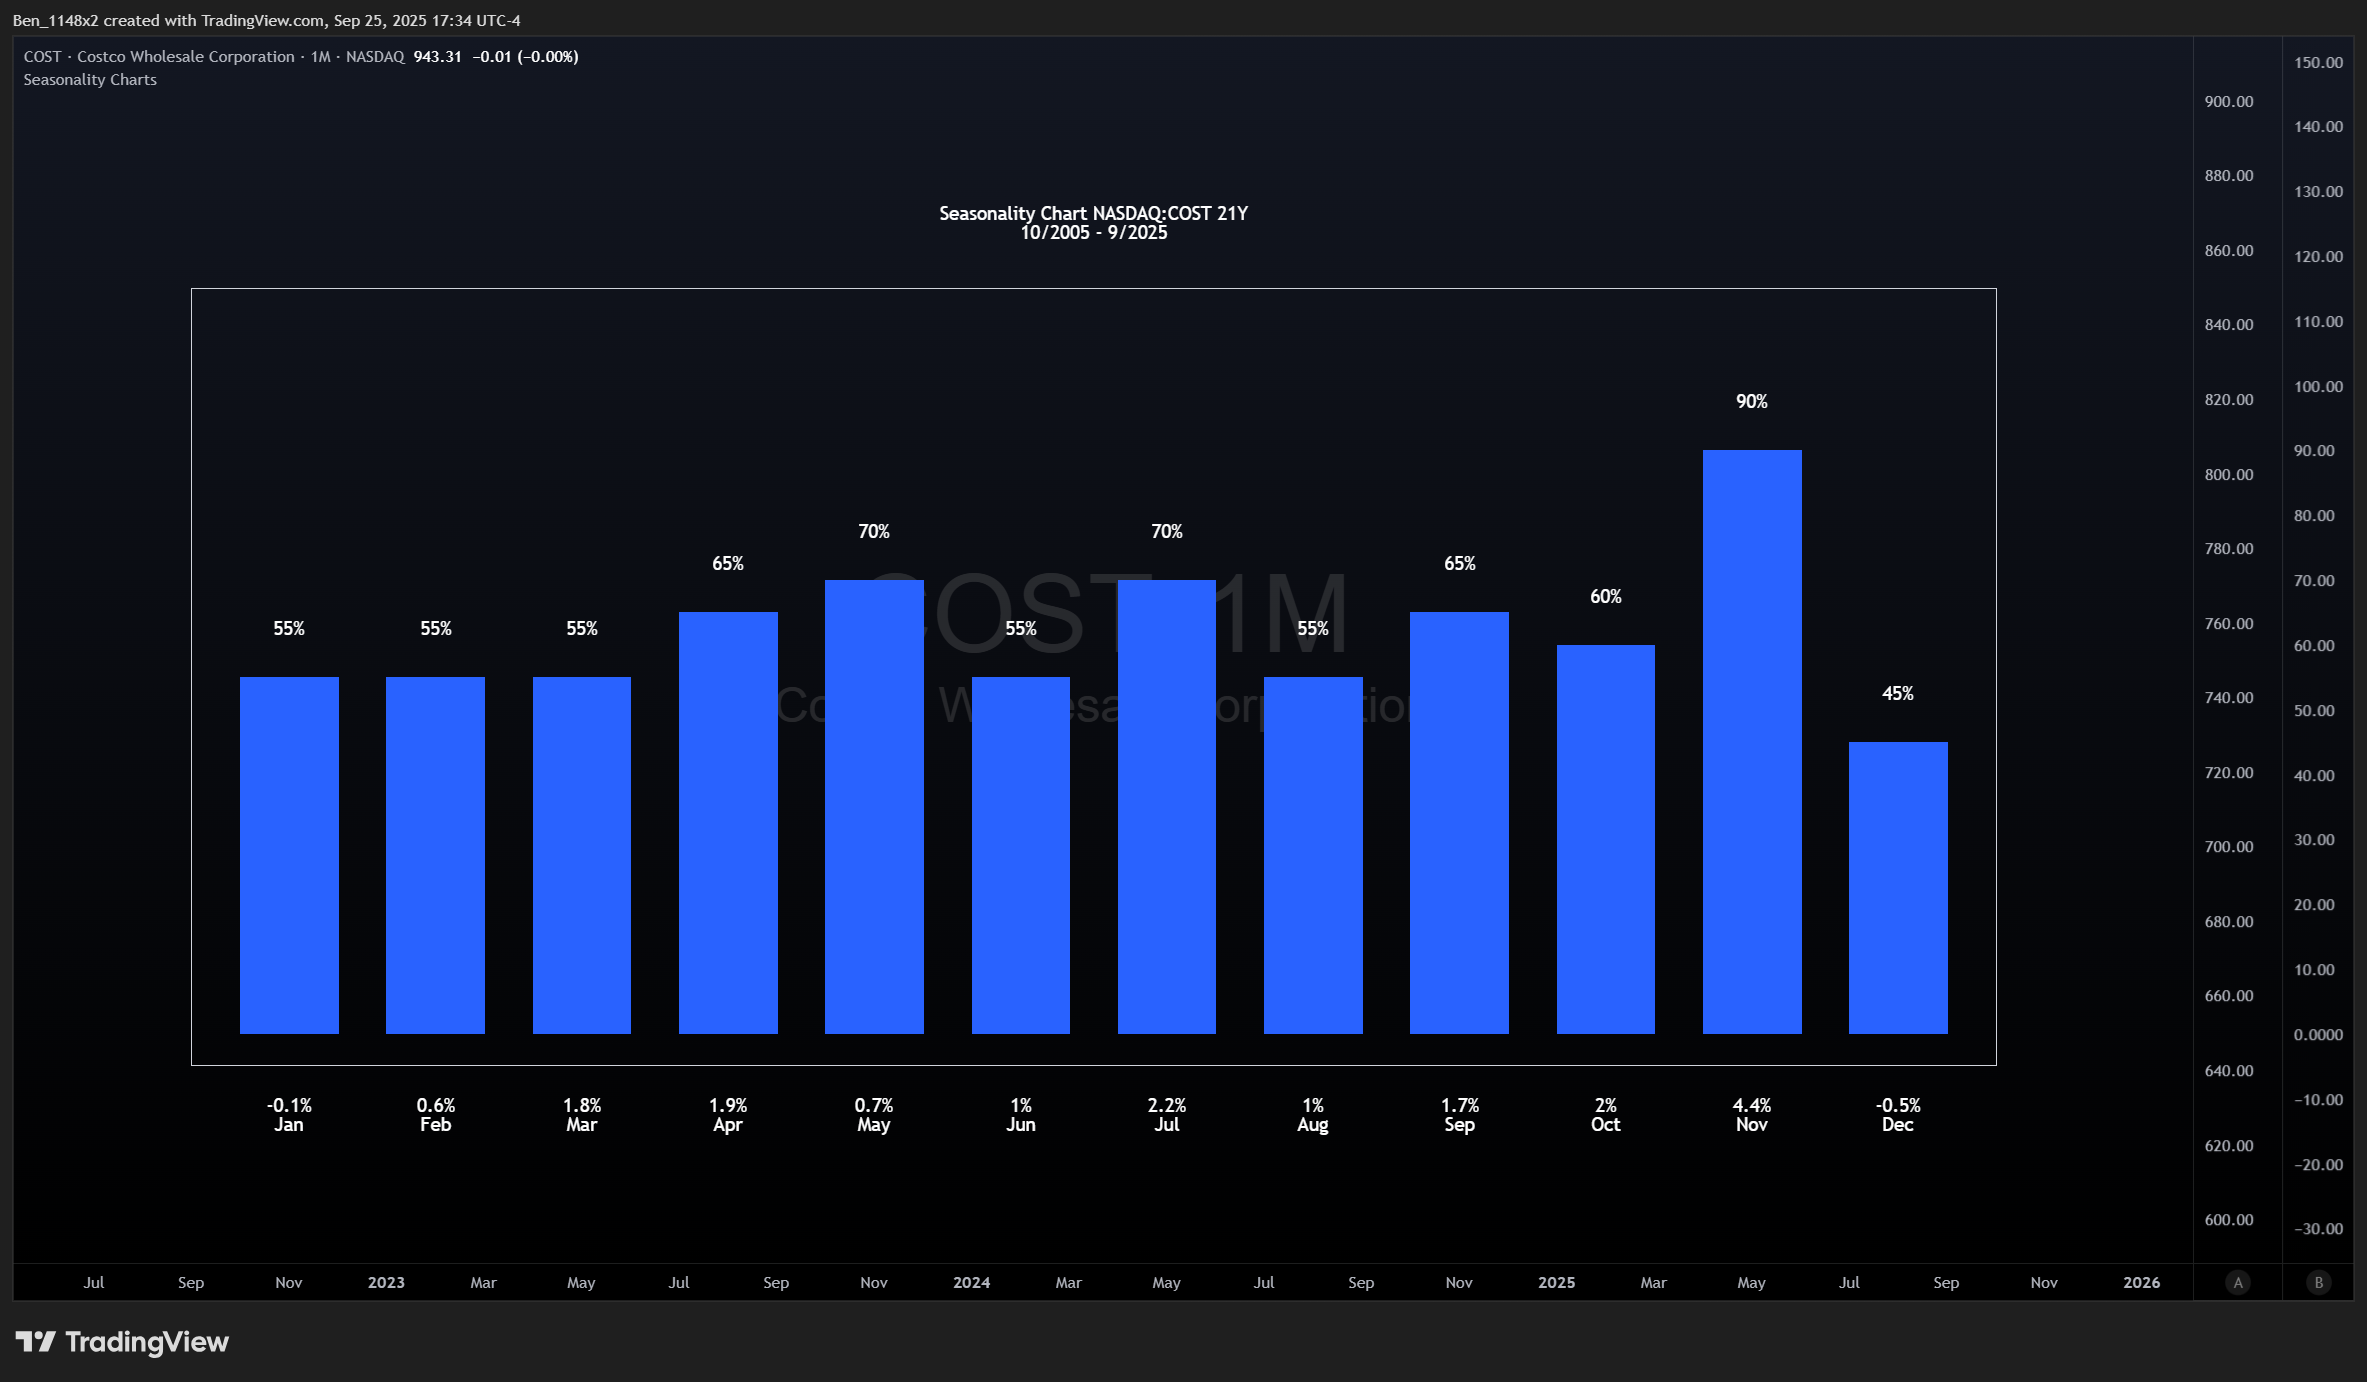The height and width of the screenshot is (1382, 2367).
Task: Click the 900.00 price scale label
Action: pyautogui.click(x=2228, y=102)
